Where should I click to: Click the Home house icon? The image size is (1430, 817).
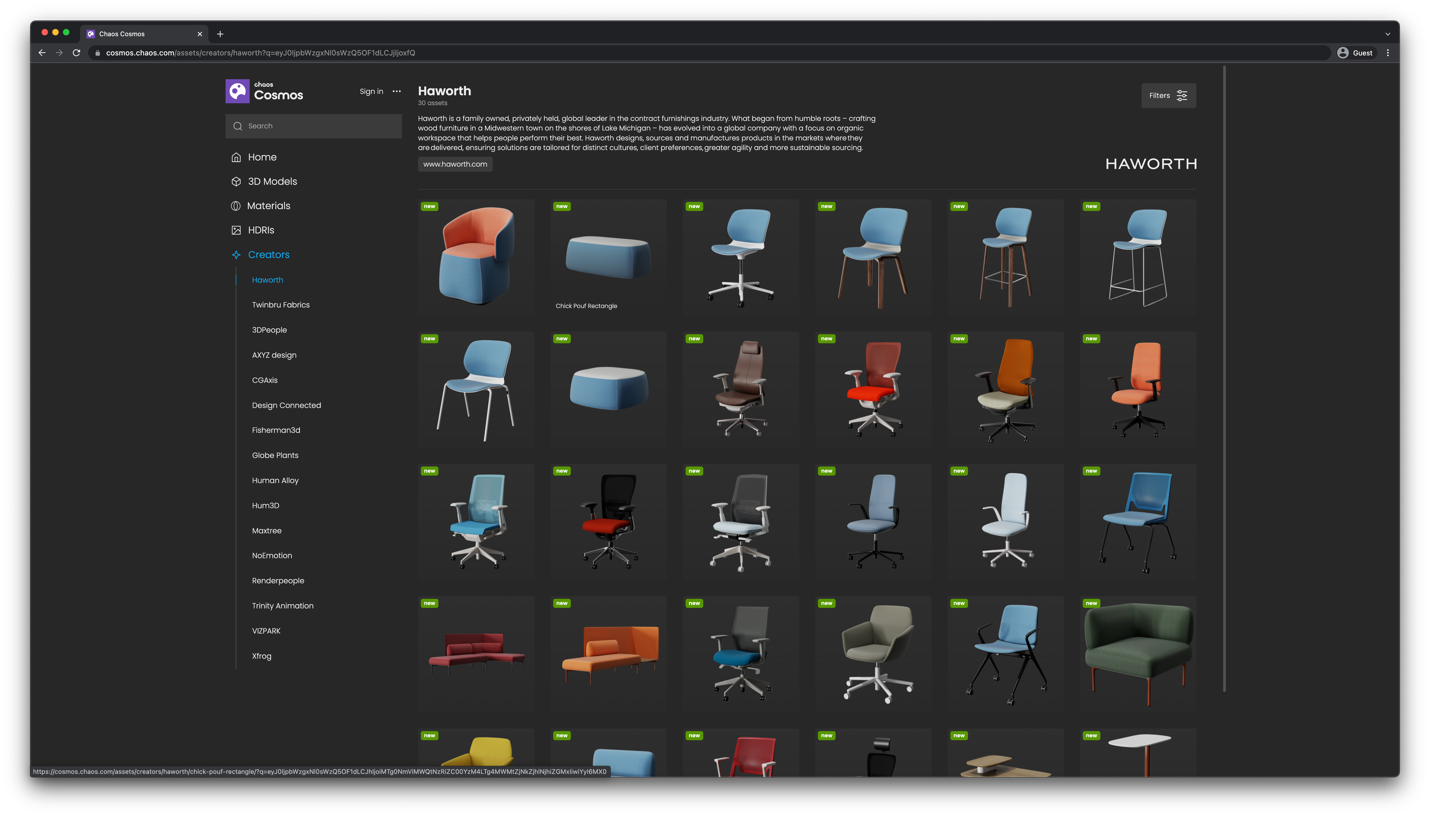tap(236, 157)
